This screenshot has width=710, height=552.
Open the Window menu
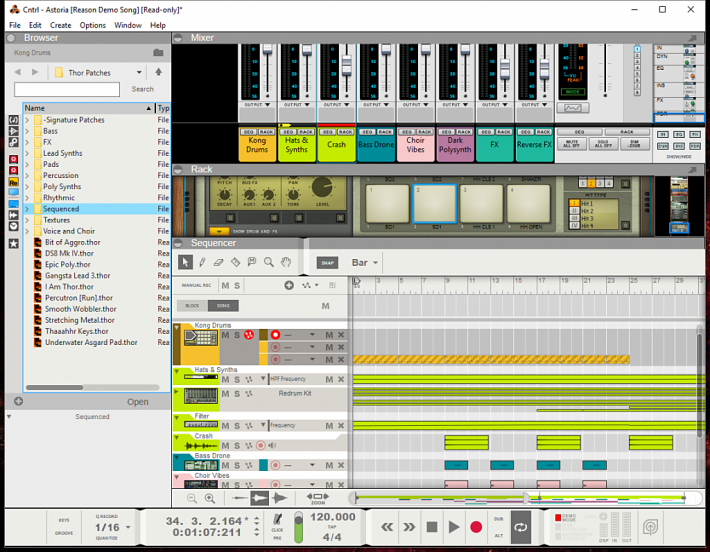pyautogui.click(x=128, y=25)
